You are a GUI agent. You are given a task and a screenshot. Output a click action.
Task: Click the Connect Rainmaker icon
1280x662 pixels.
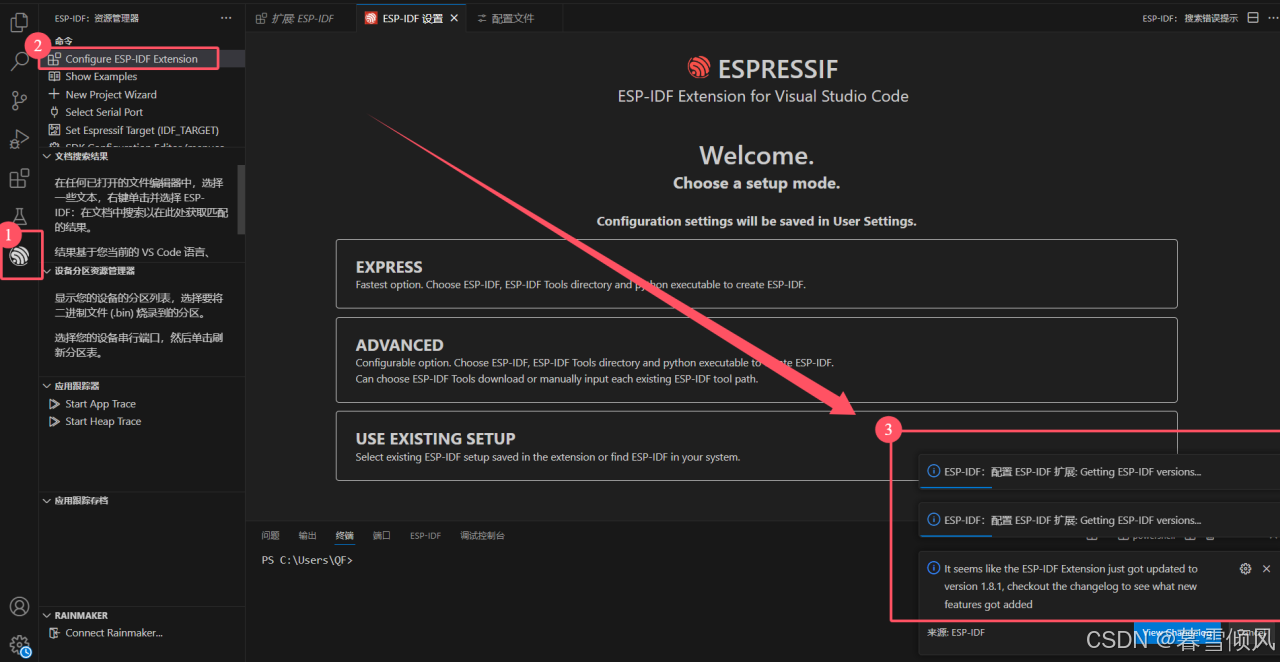coord(55,633)
